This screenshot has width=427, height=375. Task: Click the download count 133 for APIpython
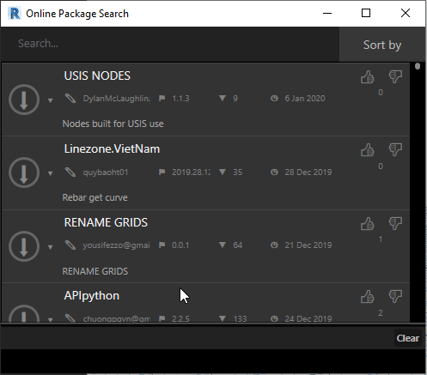[240, 319]
